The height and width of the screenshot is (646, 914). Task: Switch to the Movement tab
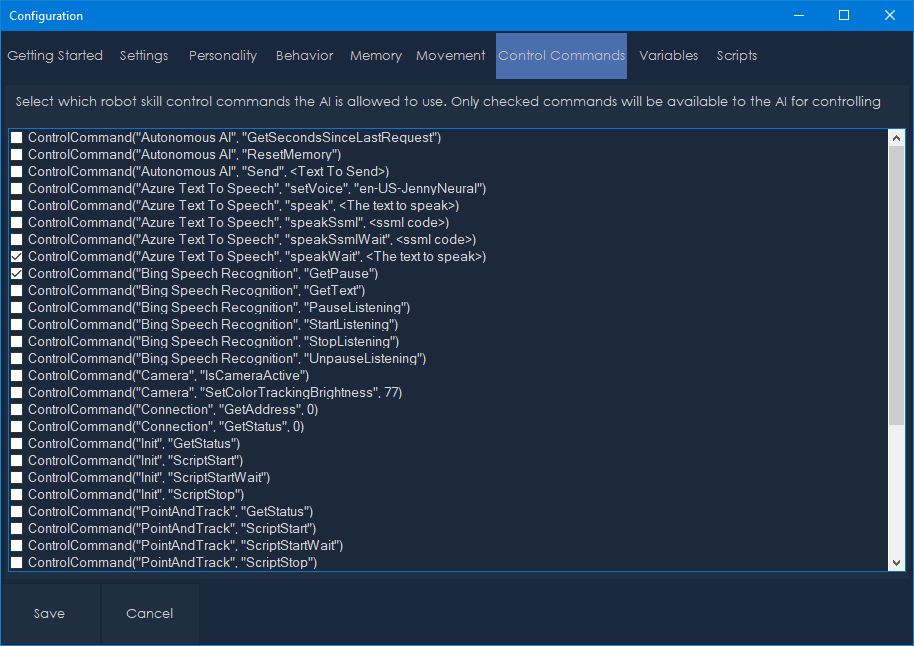coord(451,56)
